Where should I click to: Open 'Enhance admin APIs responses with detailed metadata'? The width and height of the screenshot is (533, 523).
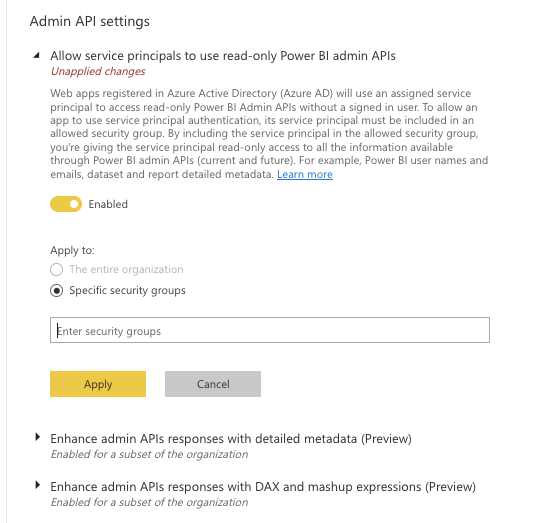231,439
